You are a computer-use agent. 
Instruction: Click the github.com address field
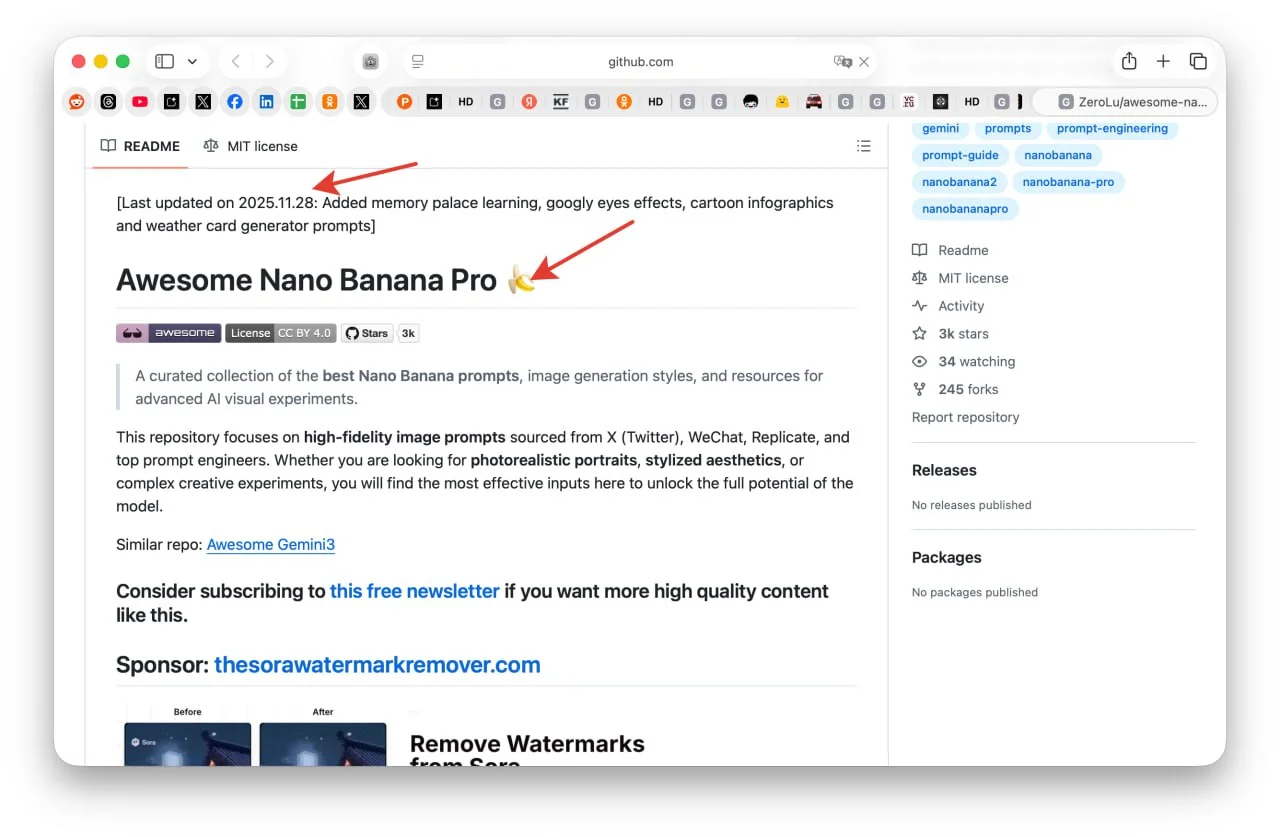tap(640, 62)
